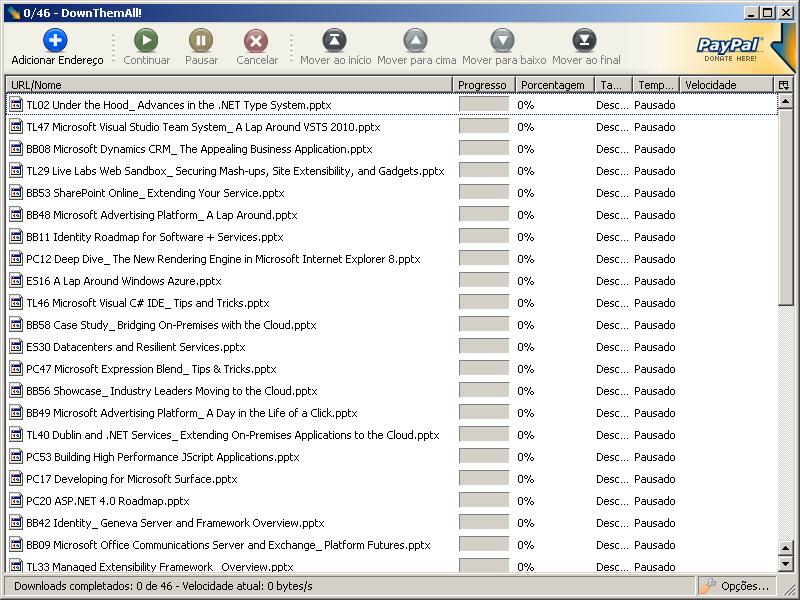Image resolution: width=800 pixels, height=600 pixels.
Task: Cancel downloads using the Cancelar icon
Action: [x=256, y=40]
